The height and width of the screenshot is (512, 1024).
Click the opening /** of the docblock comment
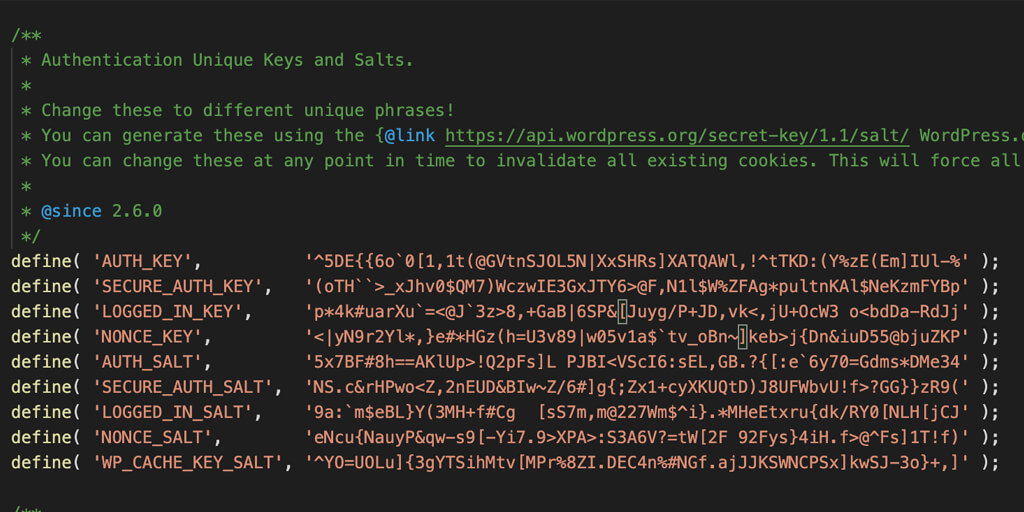(x=26, y=36)
